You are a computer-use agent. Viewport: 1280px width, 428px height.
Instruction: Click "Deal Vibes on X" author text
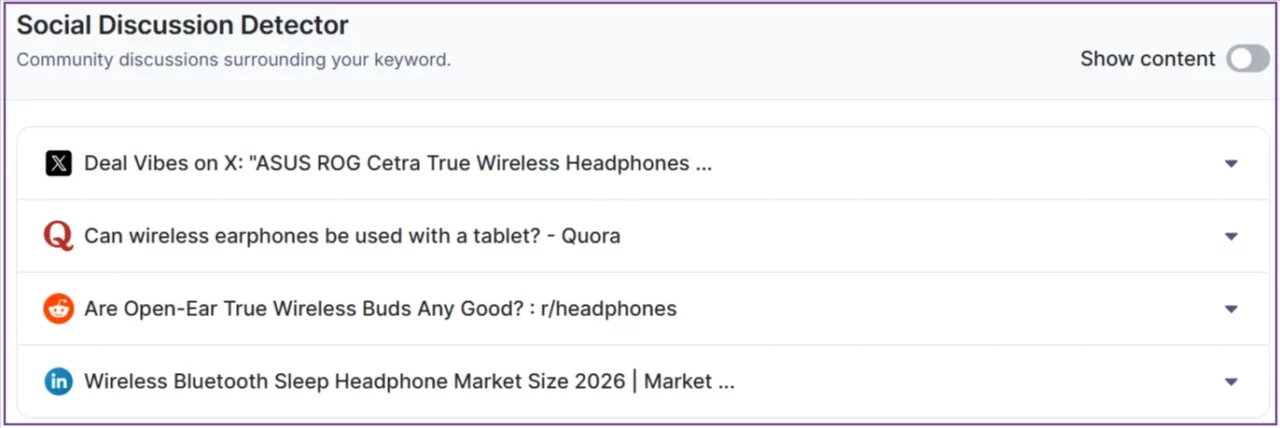164,163
